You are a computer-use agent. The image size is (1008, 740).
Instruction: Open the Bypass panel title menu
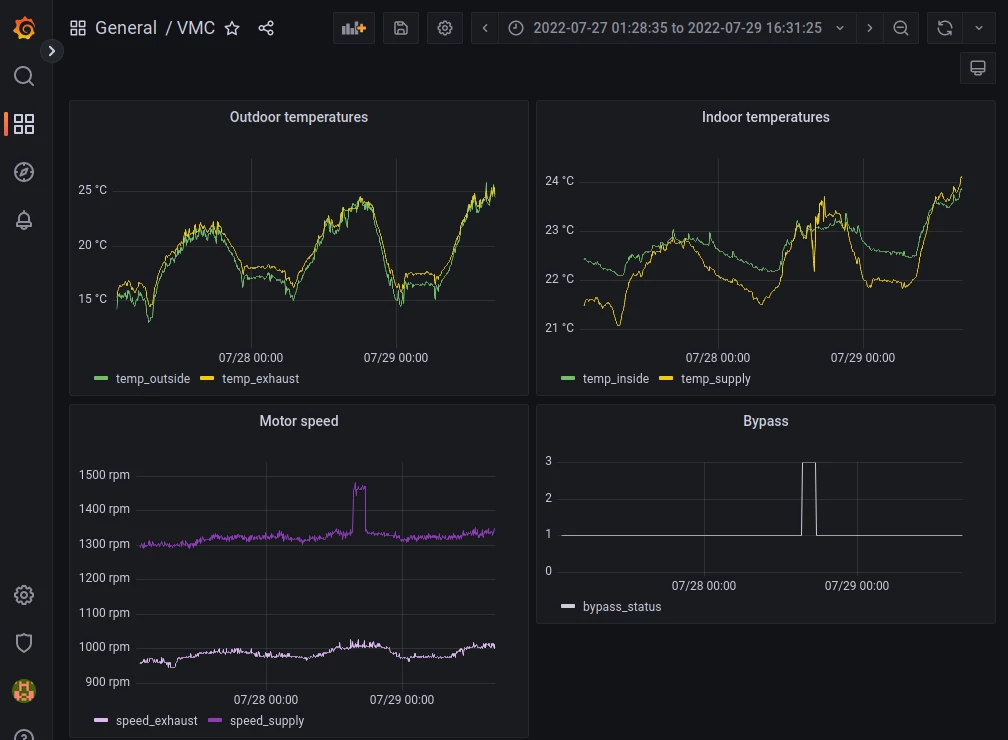[766, 421]
